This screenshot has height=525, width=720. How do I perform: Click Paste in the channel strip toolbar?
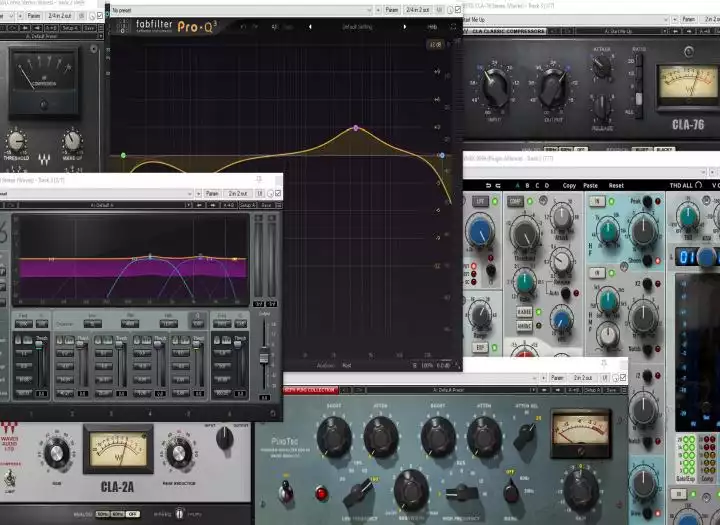pos(591,186)
